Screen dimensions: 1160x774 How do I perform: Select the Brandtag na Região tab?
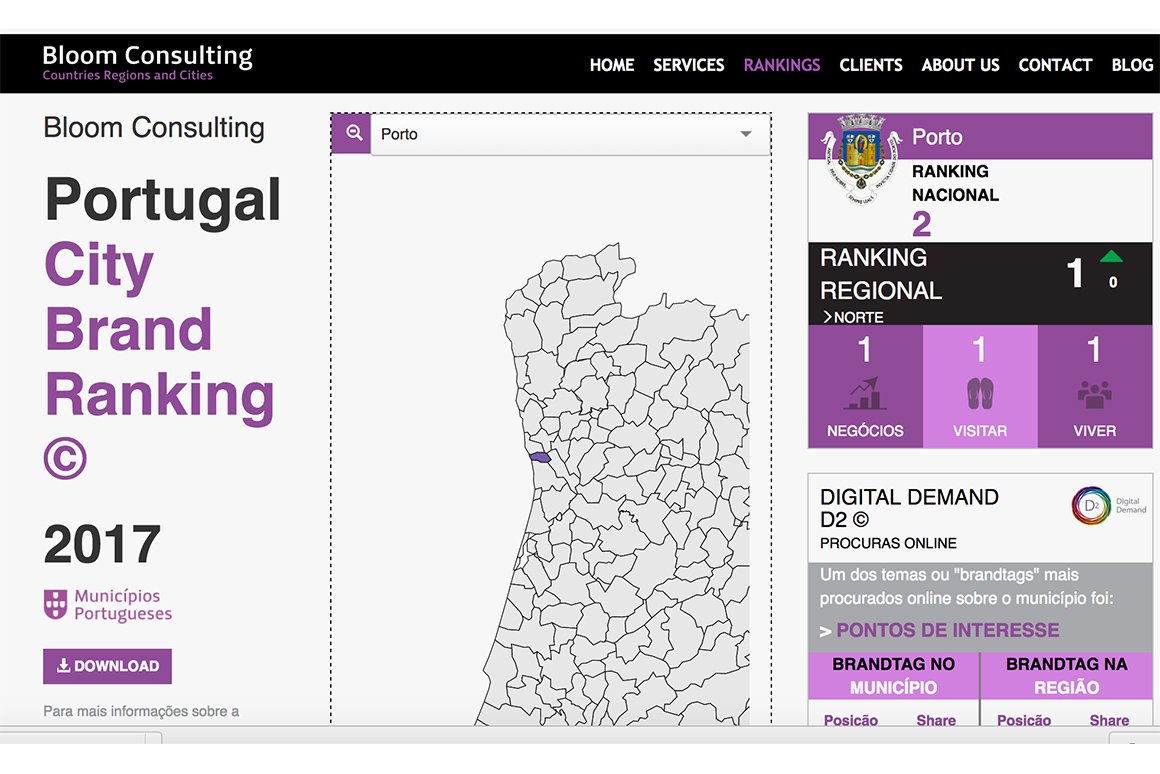click(x=1066, y=676)
